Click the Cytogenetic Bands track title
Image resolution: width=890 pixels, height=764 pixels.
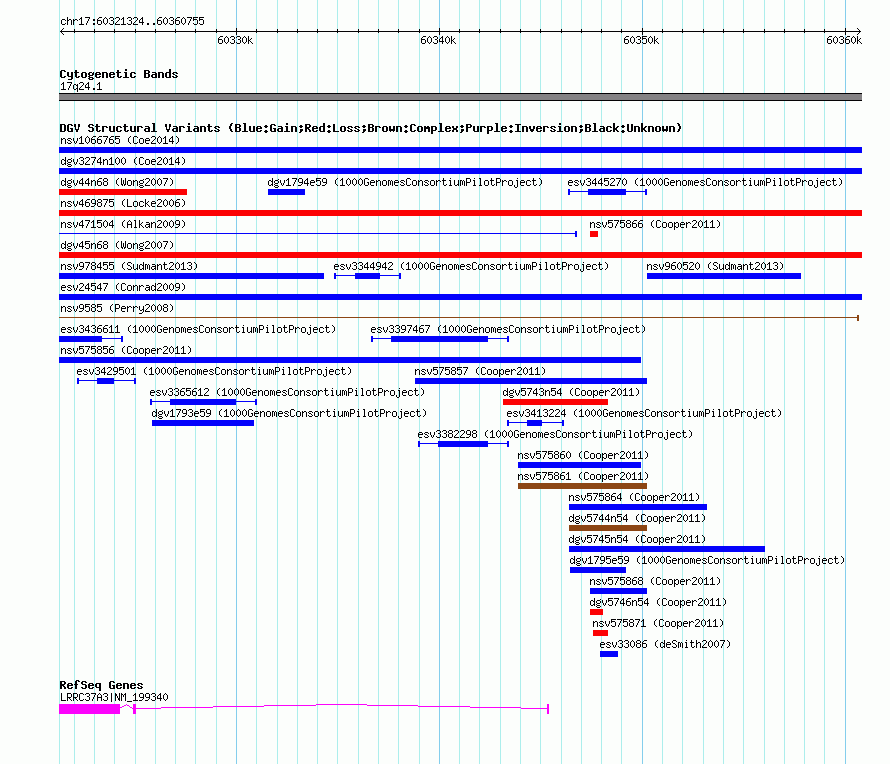point(119,74)
